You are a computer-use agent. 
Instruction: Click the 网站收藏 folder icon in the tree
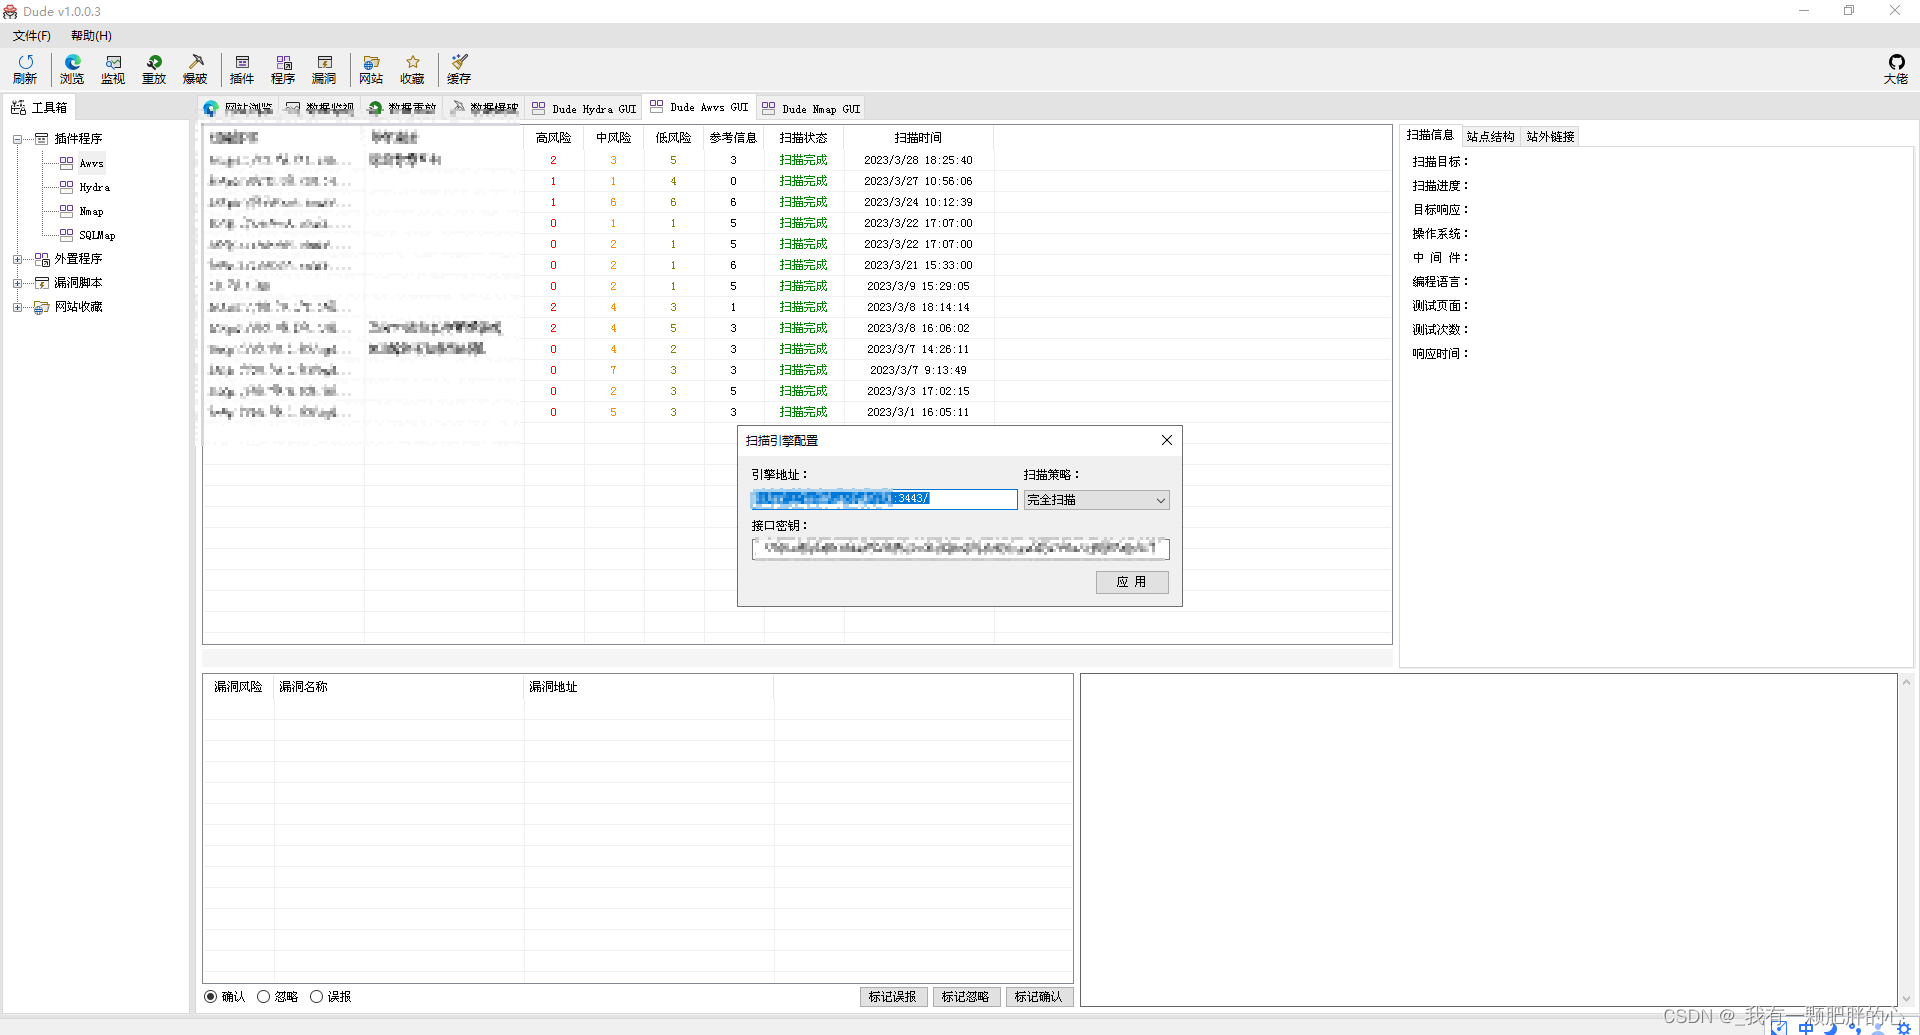coord(42,307)
